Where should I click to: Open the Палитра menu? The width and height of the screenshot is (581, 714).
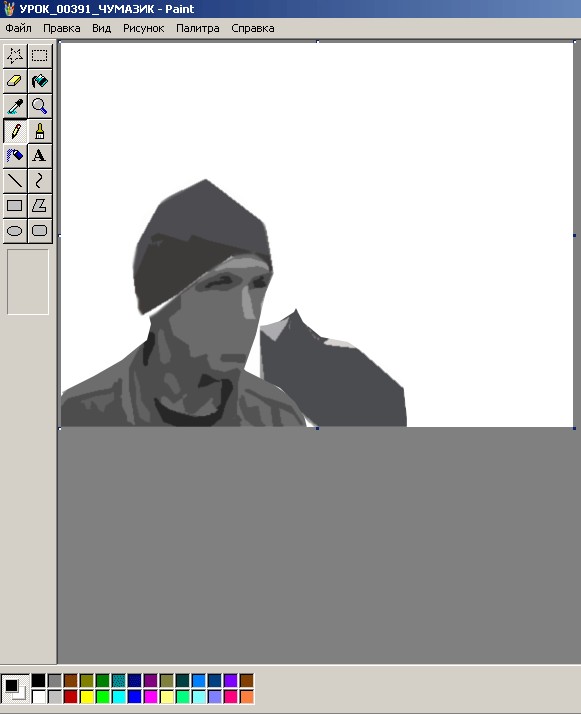click(198, 28)
